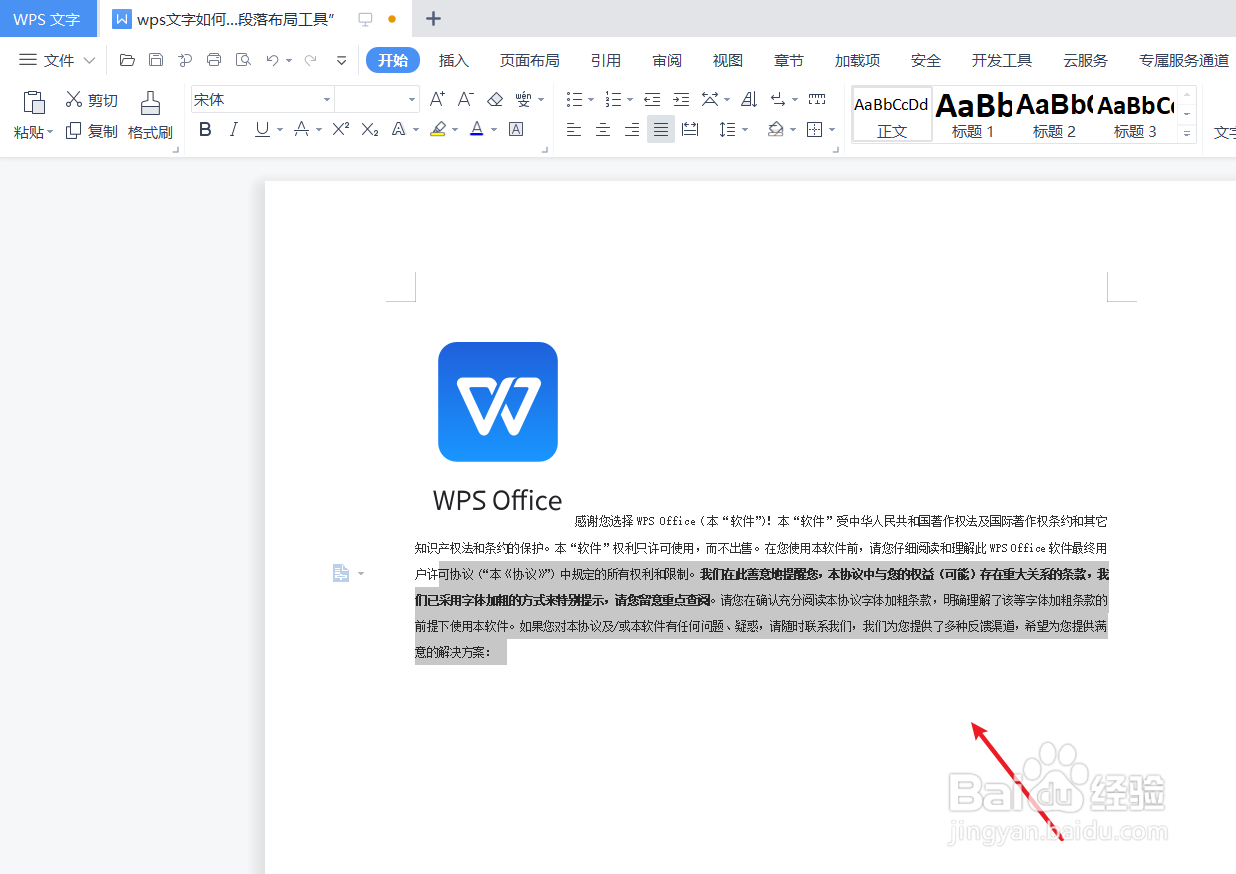This screenshot has width=1236, height=874.
Task: Apply the font color A
Action: (x=476, y=129)
